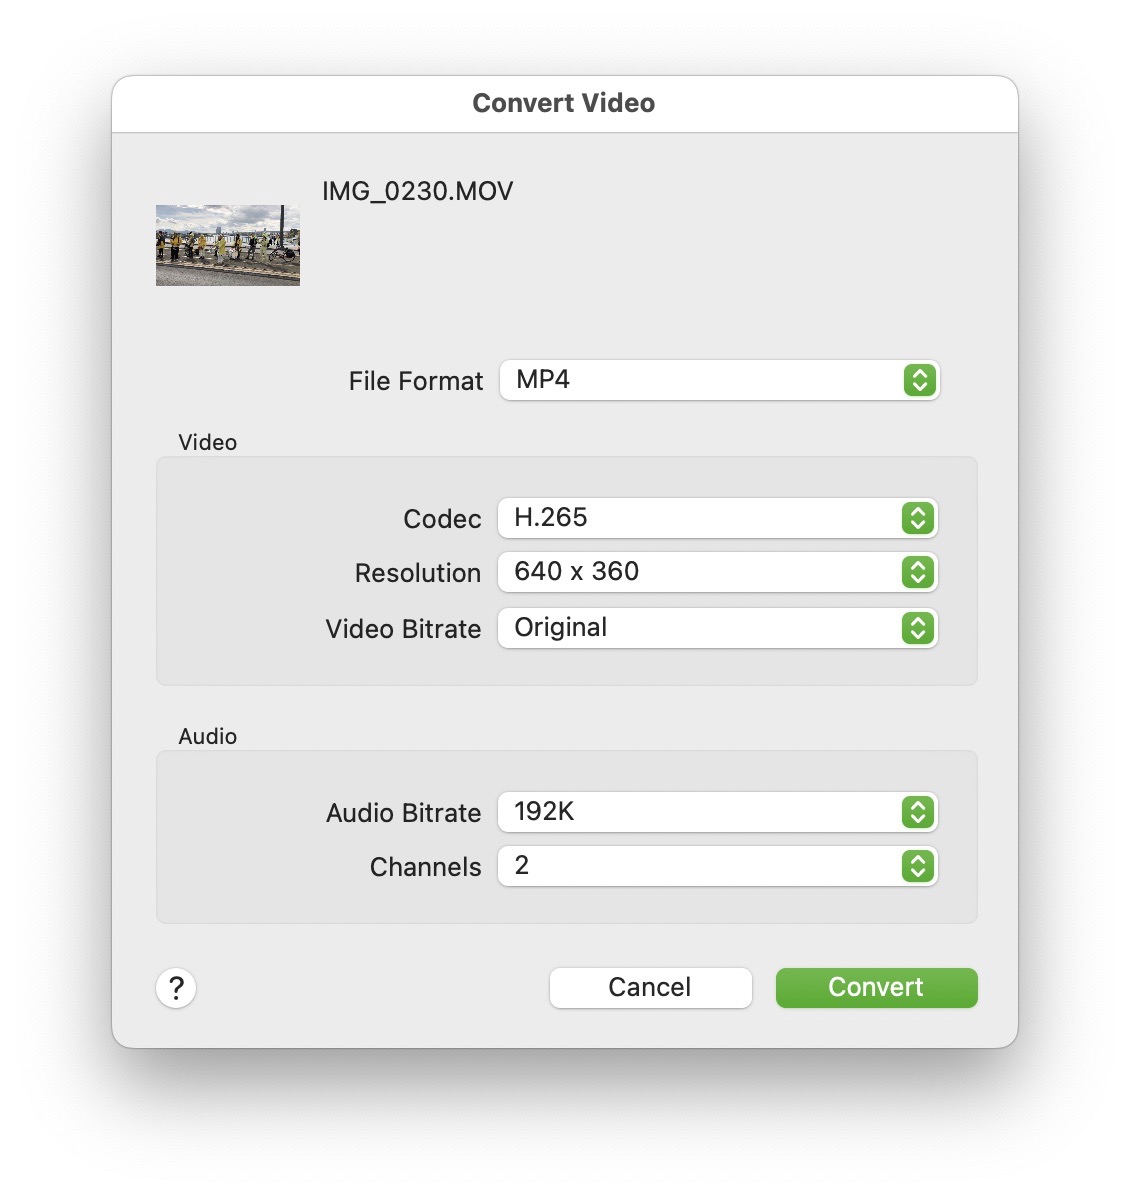Screen dimensions: 1130x1196
Task: Click the stepper arrows next to H.265
Action: coord(917,518)
